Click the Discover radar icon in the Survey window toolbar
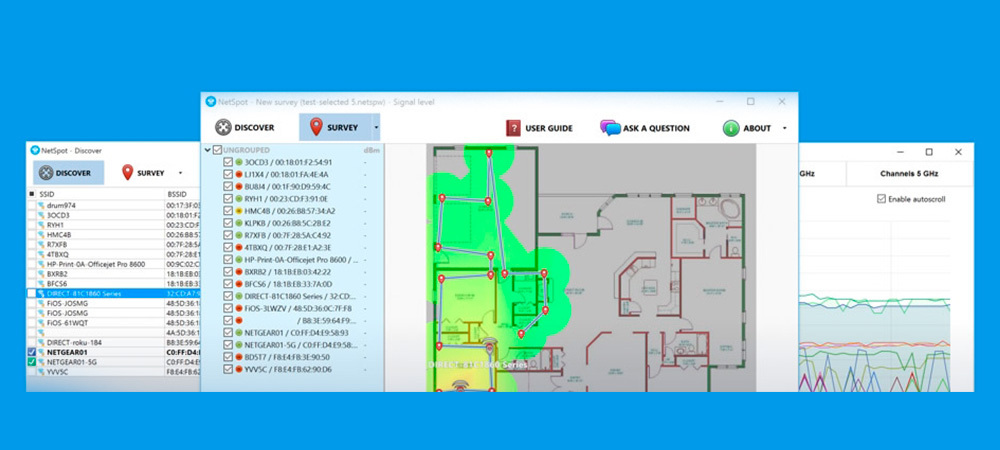Image resolution: width=1000 pixels, height=450 pixels. tap(223, 127)
